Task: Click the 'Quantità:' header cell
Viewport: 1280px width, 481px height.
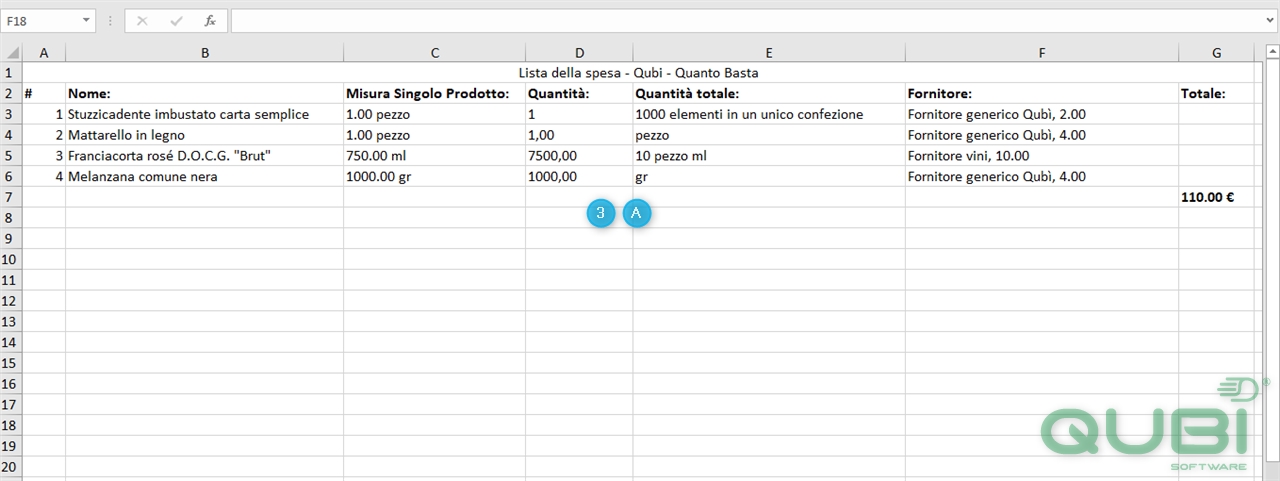Action: (x=579, y=94)
